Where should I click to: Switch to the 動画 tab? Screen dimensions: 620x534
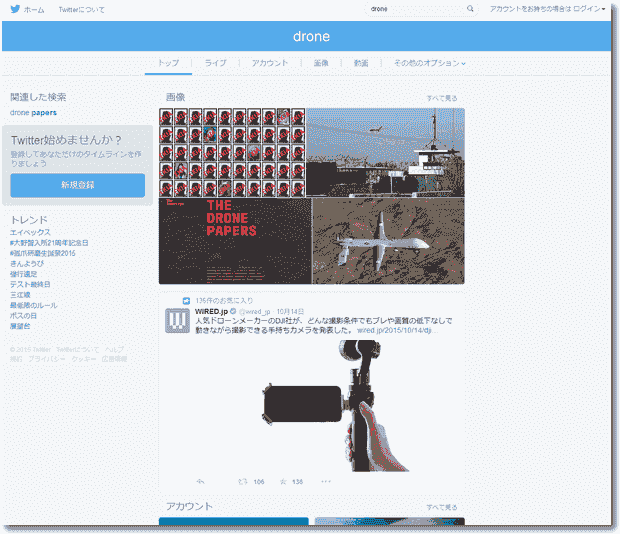pos(361,63)
